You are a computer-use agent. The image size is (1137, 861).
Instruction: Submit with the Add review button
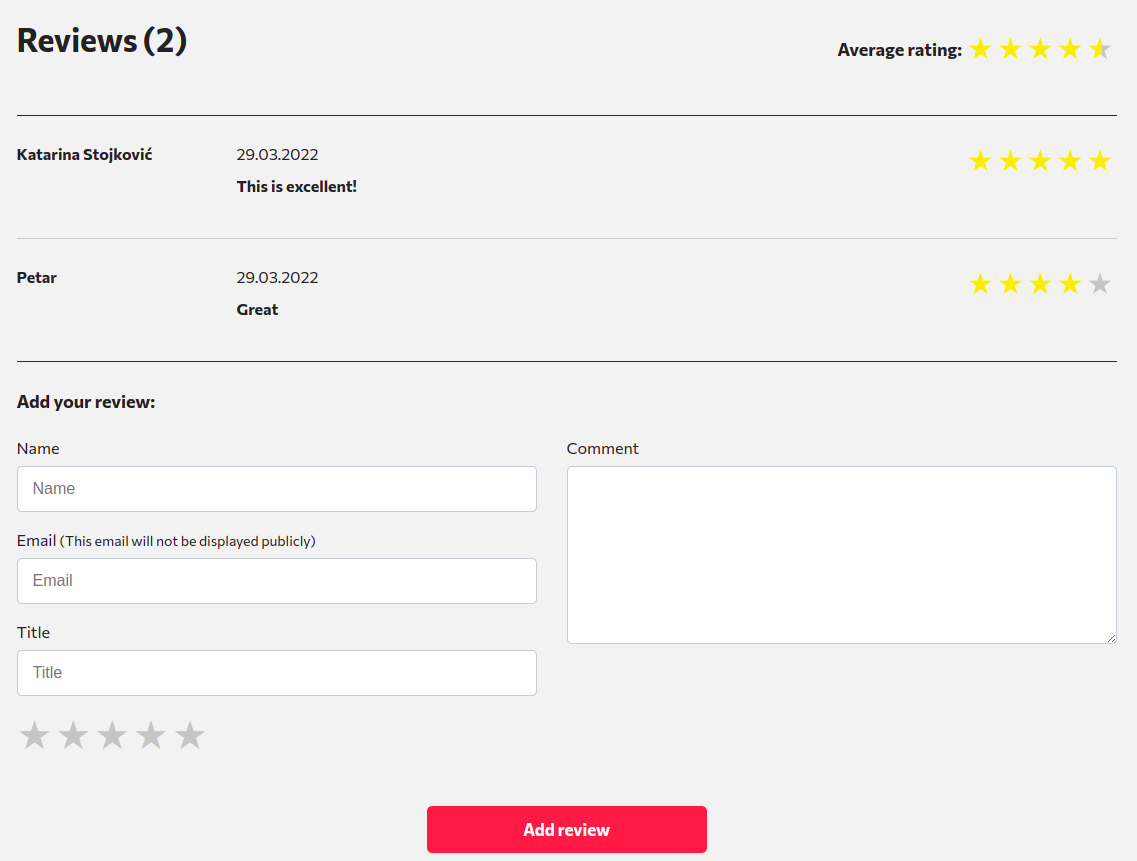click(x=566, y=830)
